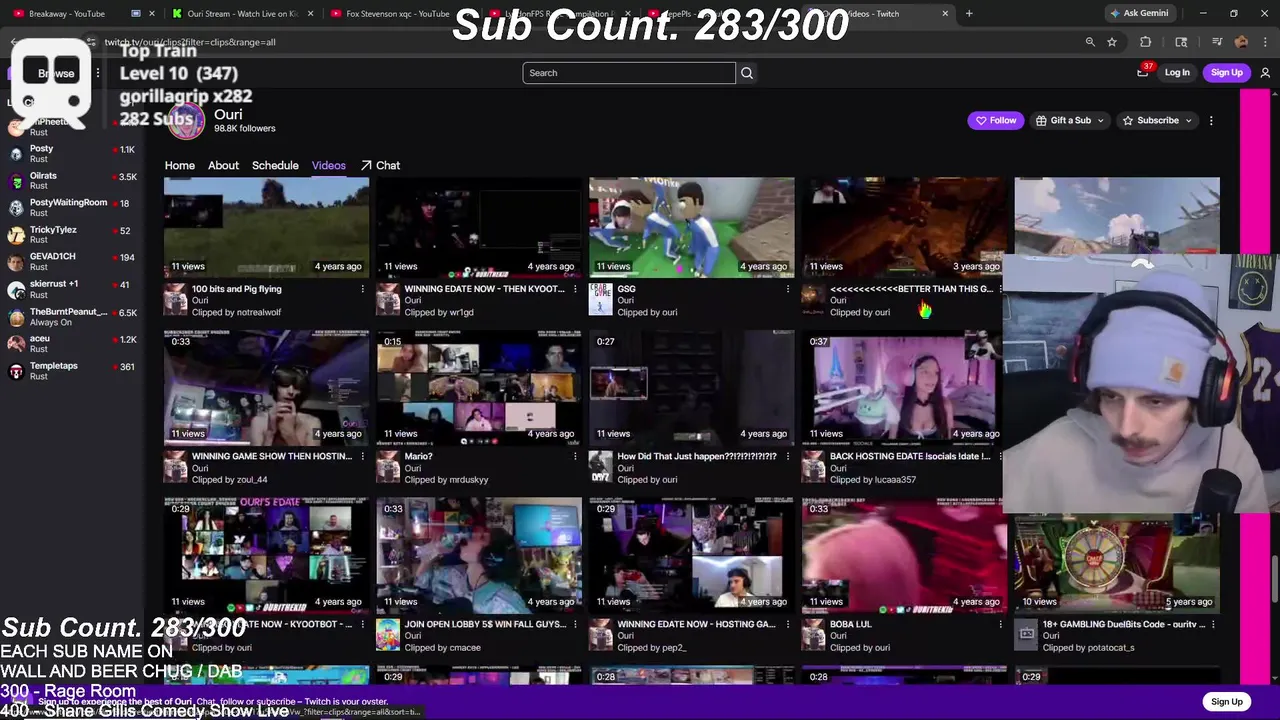
Task: Open TheBurntPeanut_ in the sidebar
Action: (x=70, y=317)
